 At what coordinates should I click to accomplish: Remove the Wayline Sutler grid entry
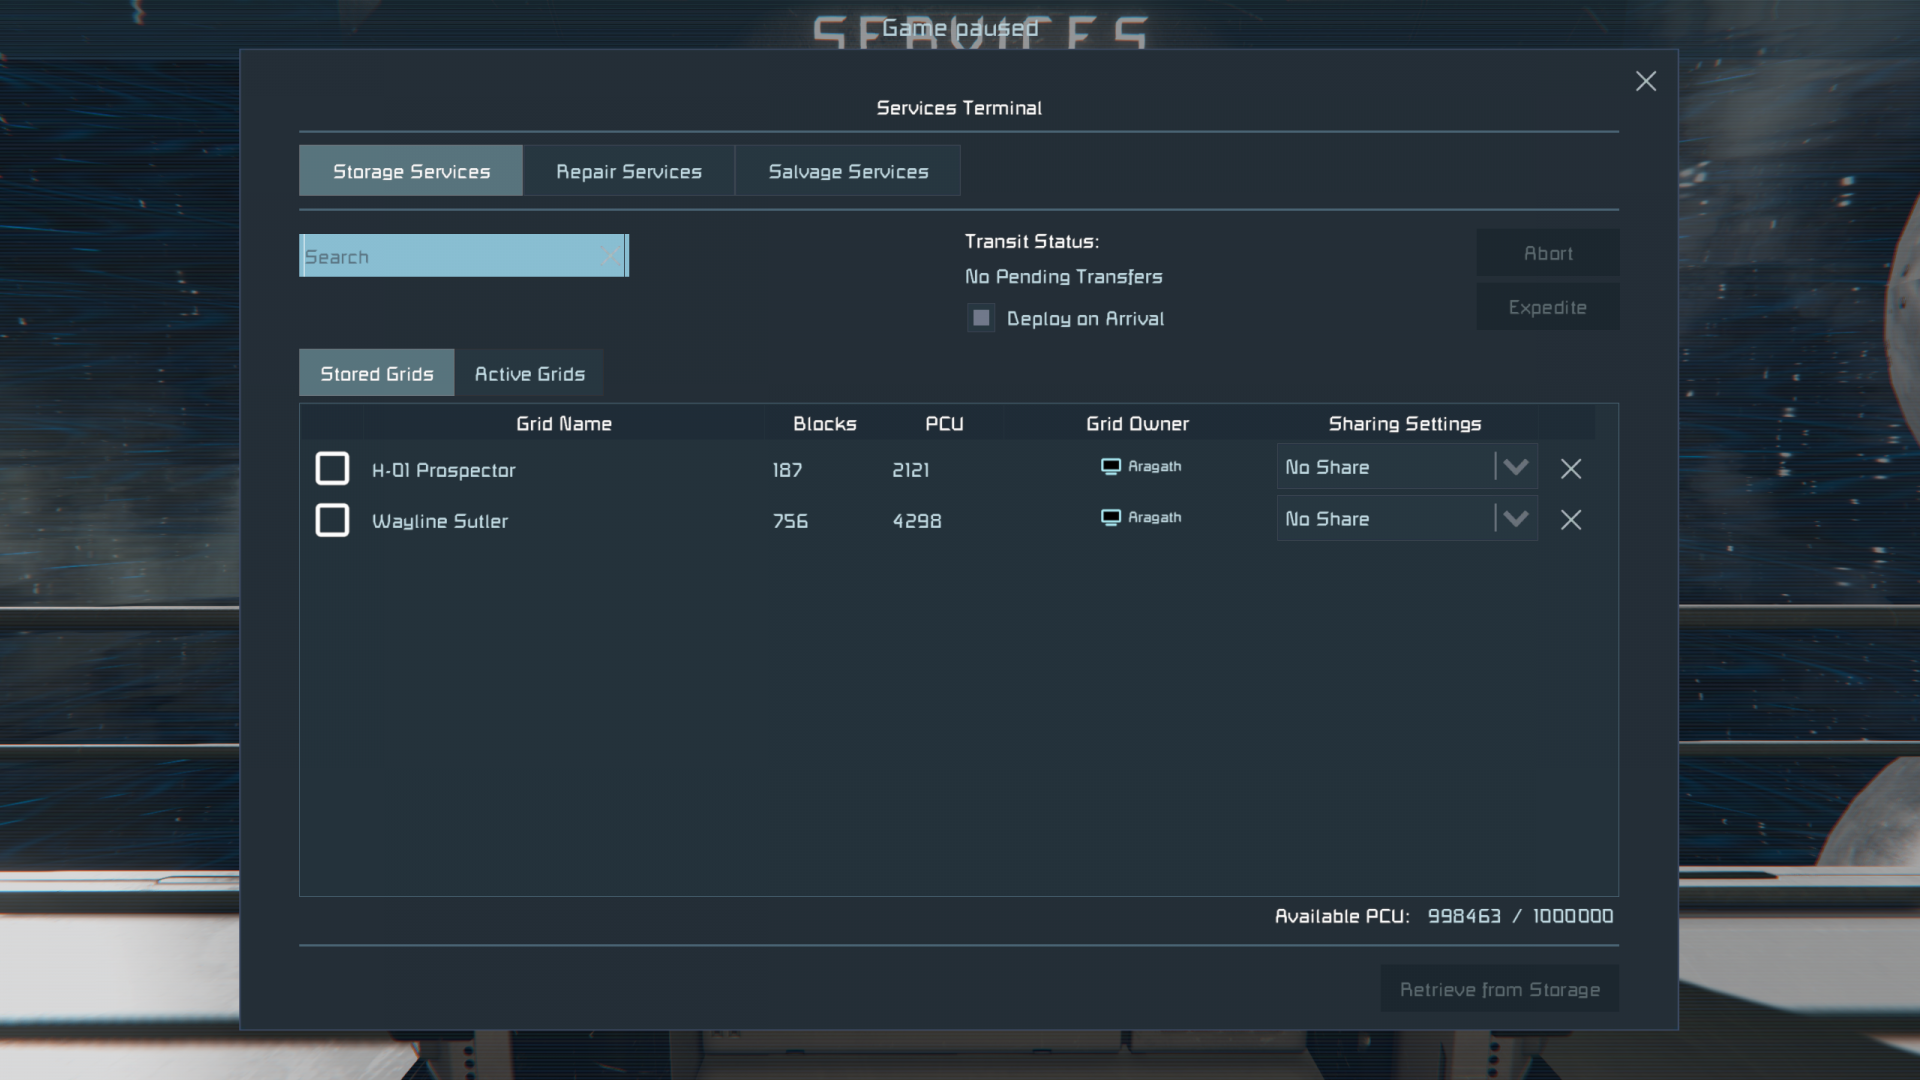point(1571,520)
